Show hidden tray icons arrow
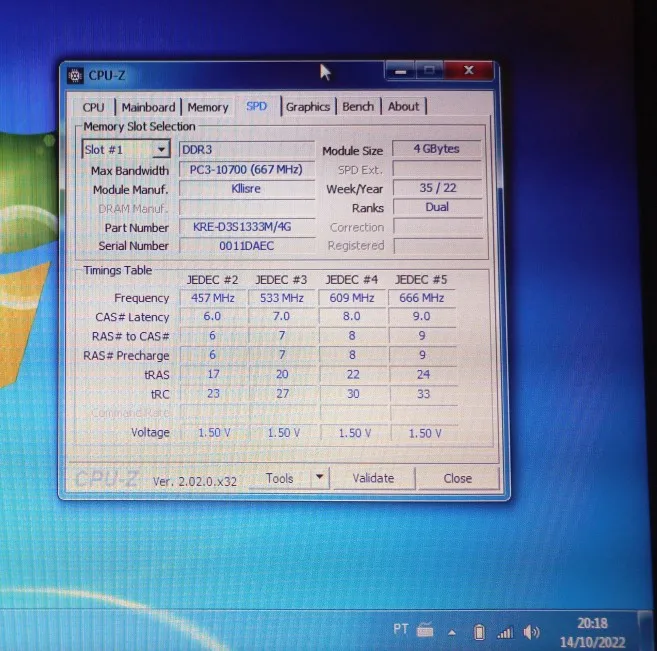This screenshot has height=651, width=657. 452,633
